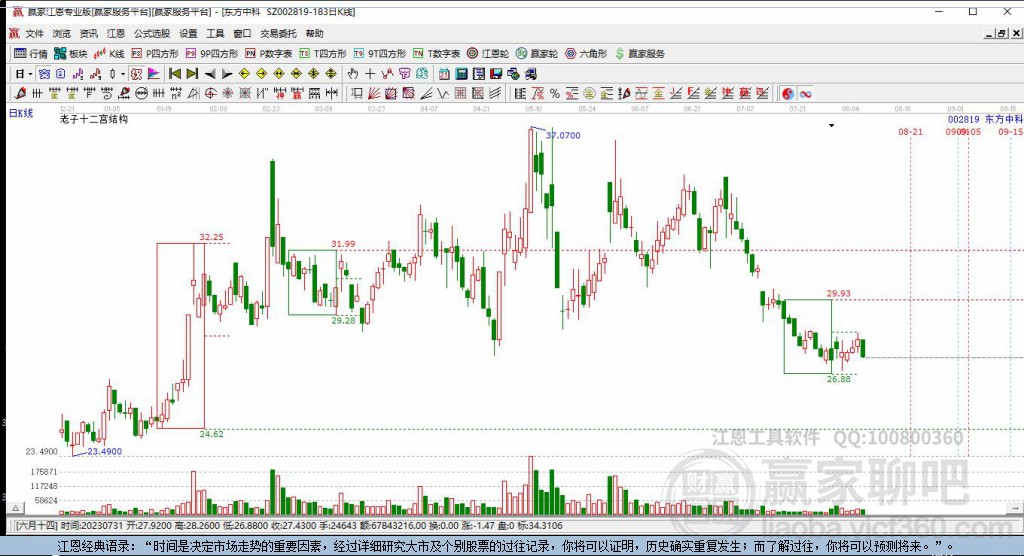1024x556 pixels.
Task: Click the up arrow at status bar left
Action: (x=16, y=508)
